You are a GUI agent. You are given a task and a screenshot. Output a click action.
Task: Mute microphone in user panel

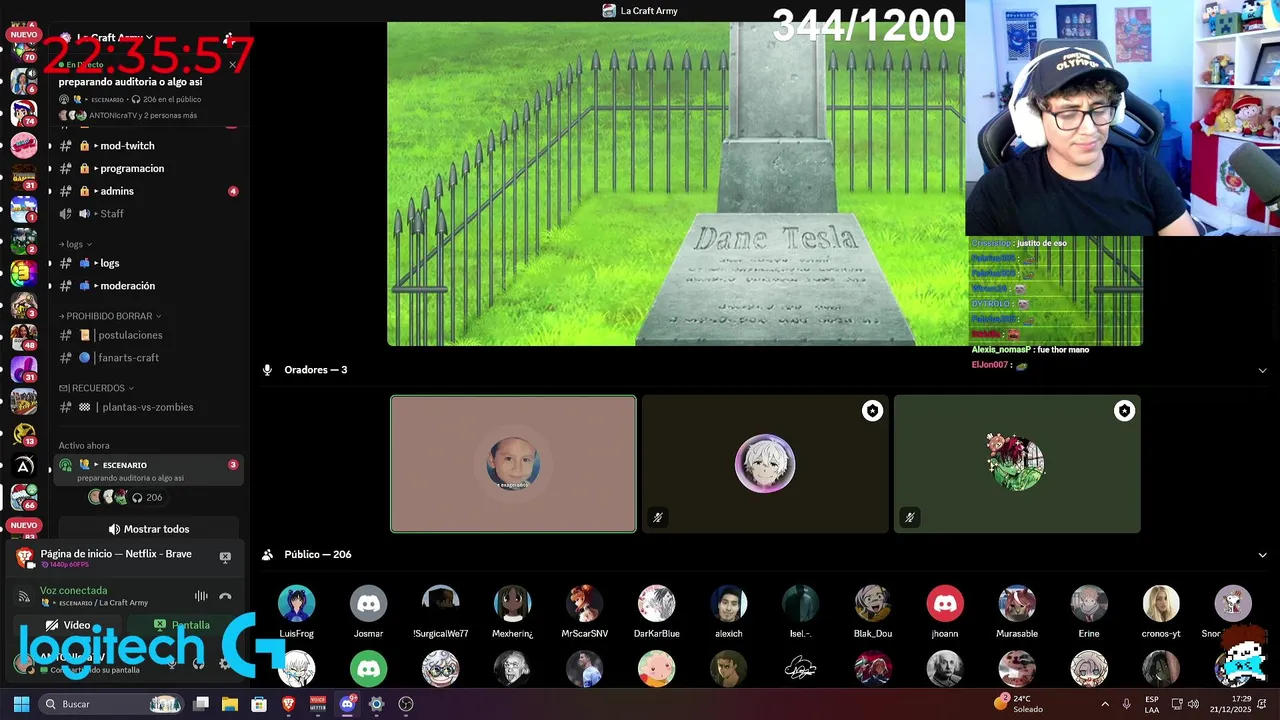point(172,663)
